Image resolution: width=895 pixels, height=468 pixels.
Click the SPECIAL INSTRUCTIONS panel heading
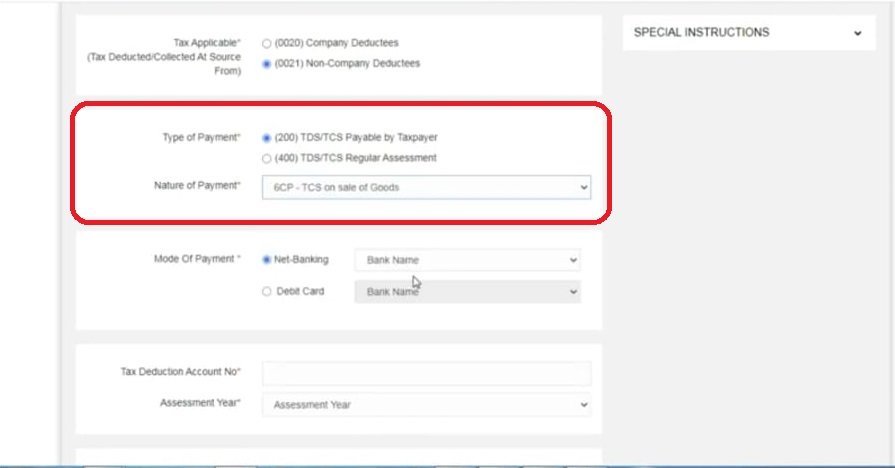tap(701, 33)
